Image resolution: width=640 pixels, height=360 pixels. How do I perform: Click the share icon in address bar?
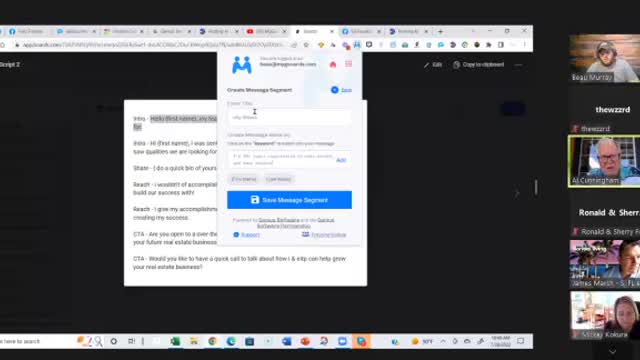[294, 44]
